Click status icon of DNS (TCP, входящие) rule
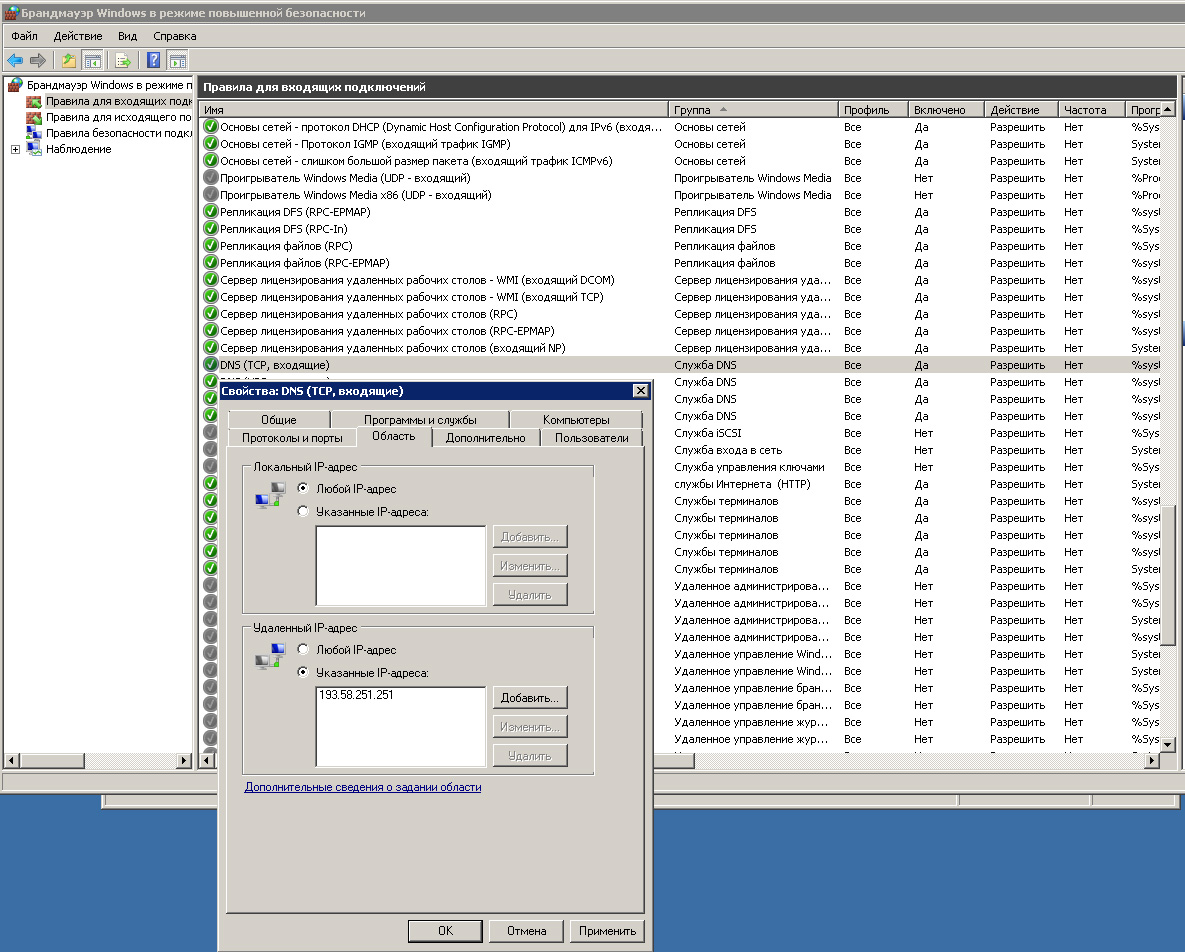This screenshot has width=1185, height=952. [x=211, y=365]
